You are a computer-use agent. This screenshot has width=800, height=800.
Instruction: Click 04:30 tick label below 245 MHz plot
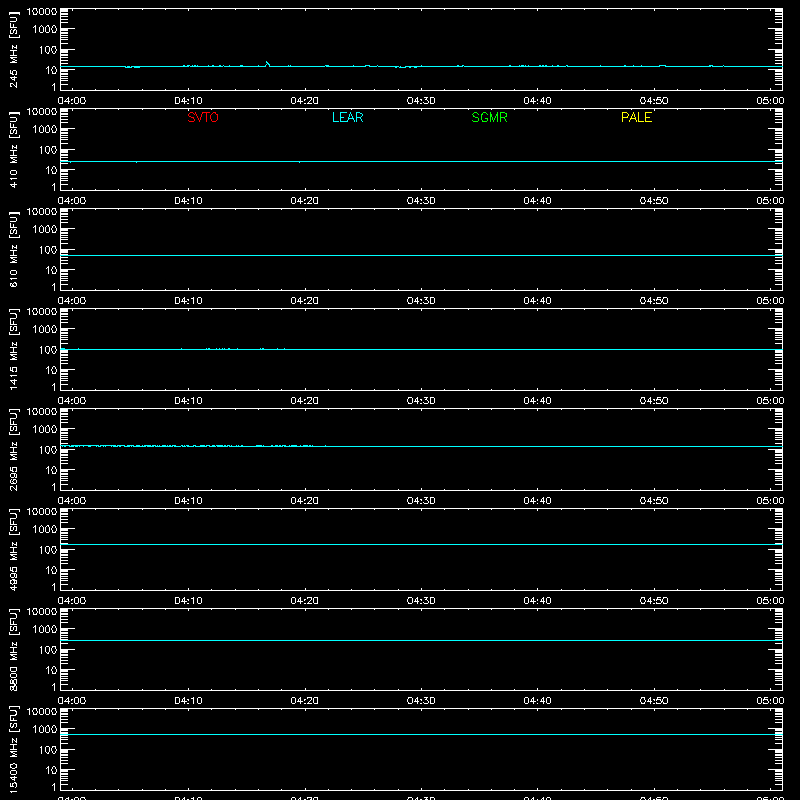tap(421, 101)
